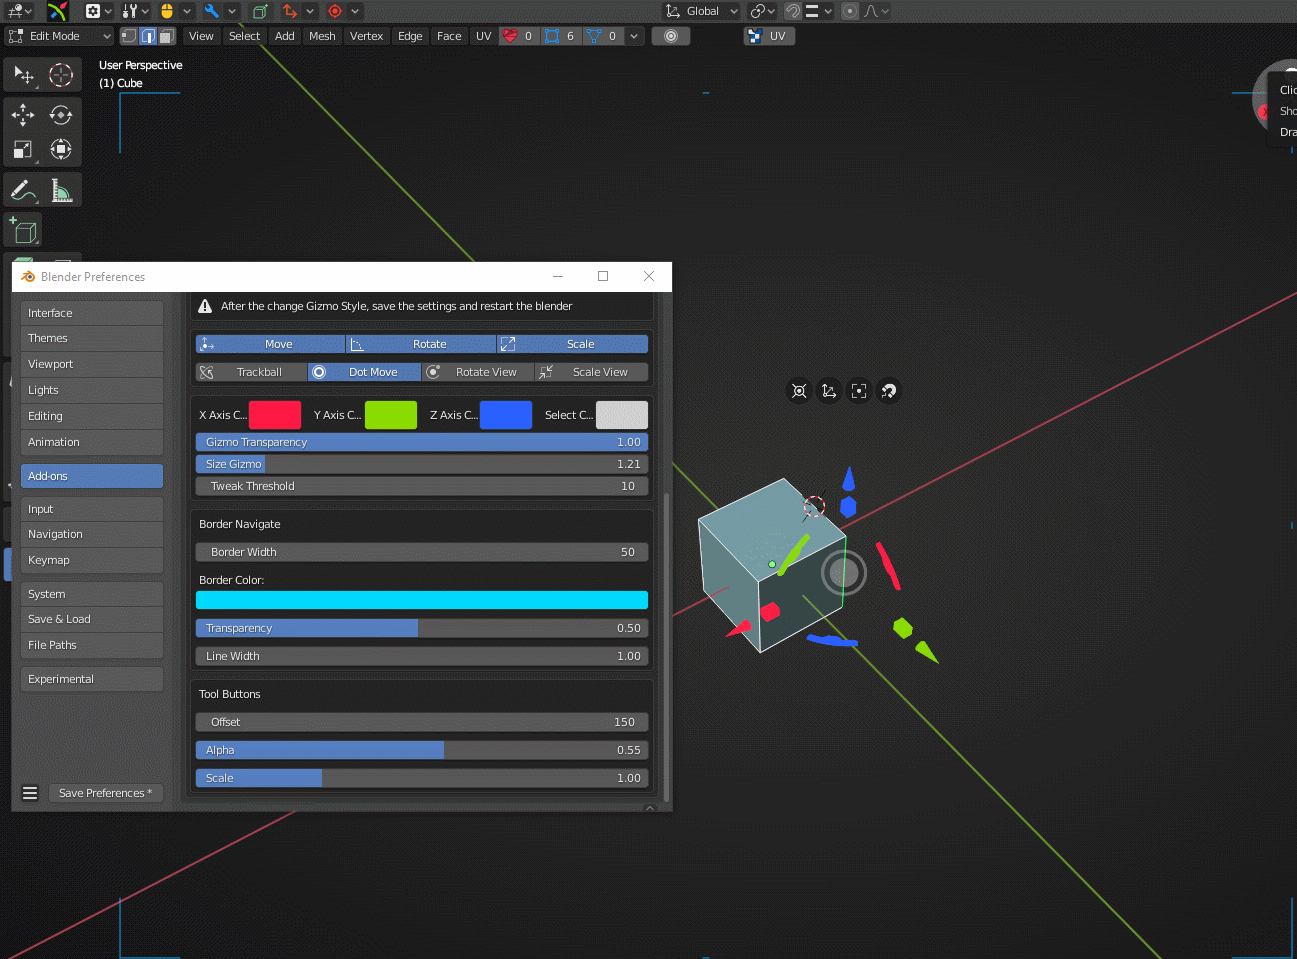
Task: Switch selection to Face select mode
Action: point(167,36)
